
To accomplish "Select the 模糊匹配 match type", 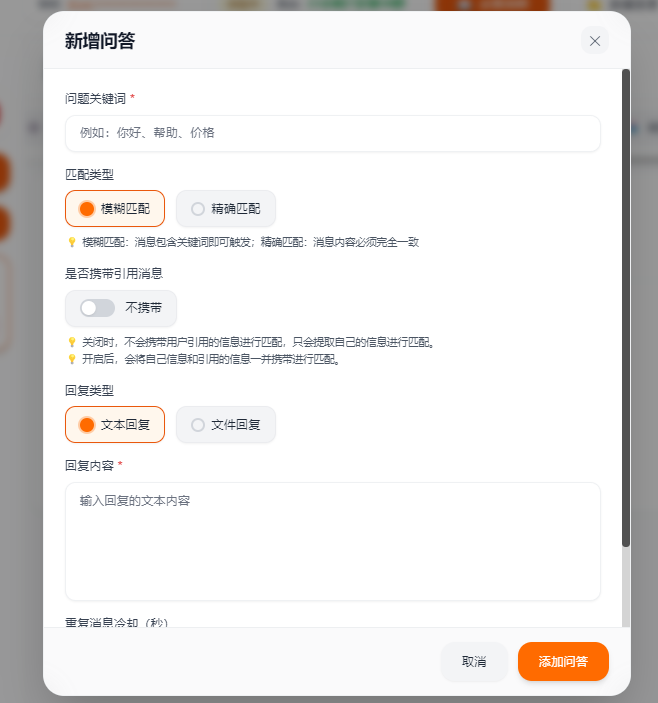I will [115, 209].
